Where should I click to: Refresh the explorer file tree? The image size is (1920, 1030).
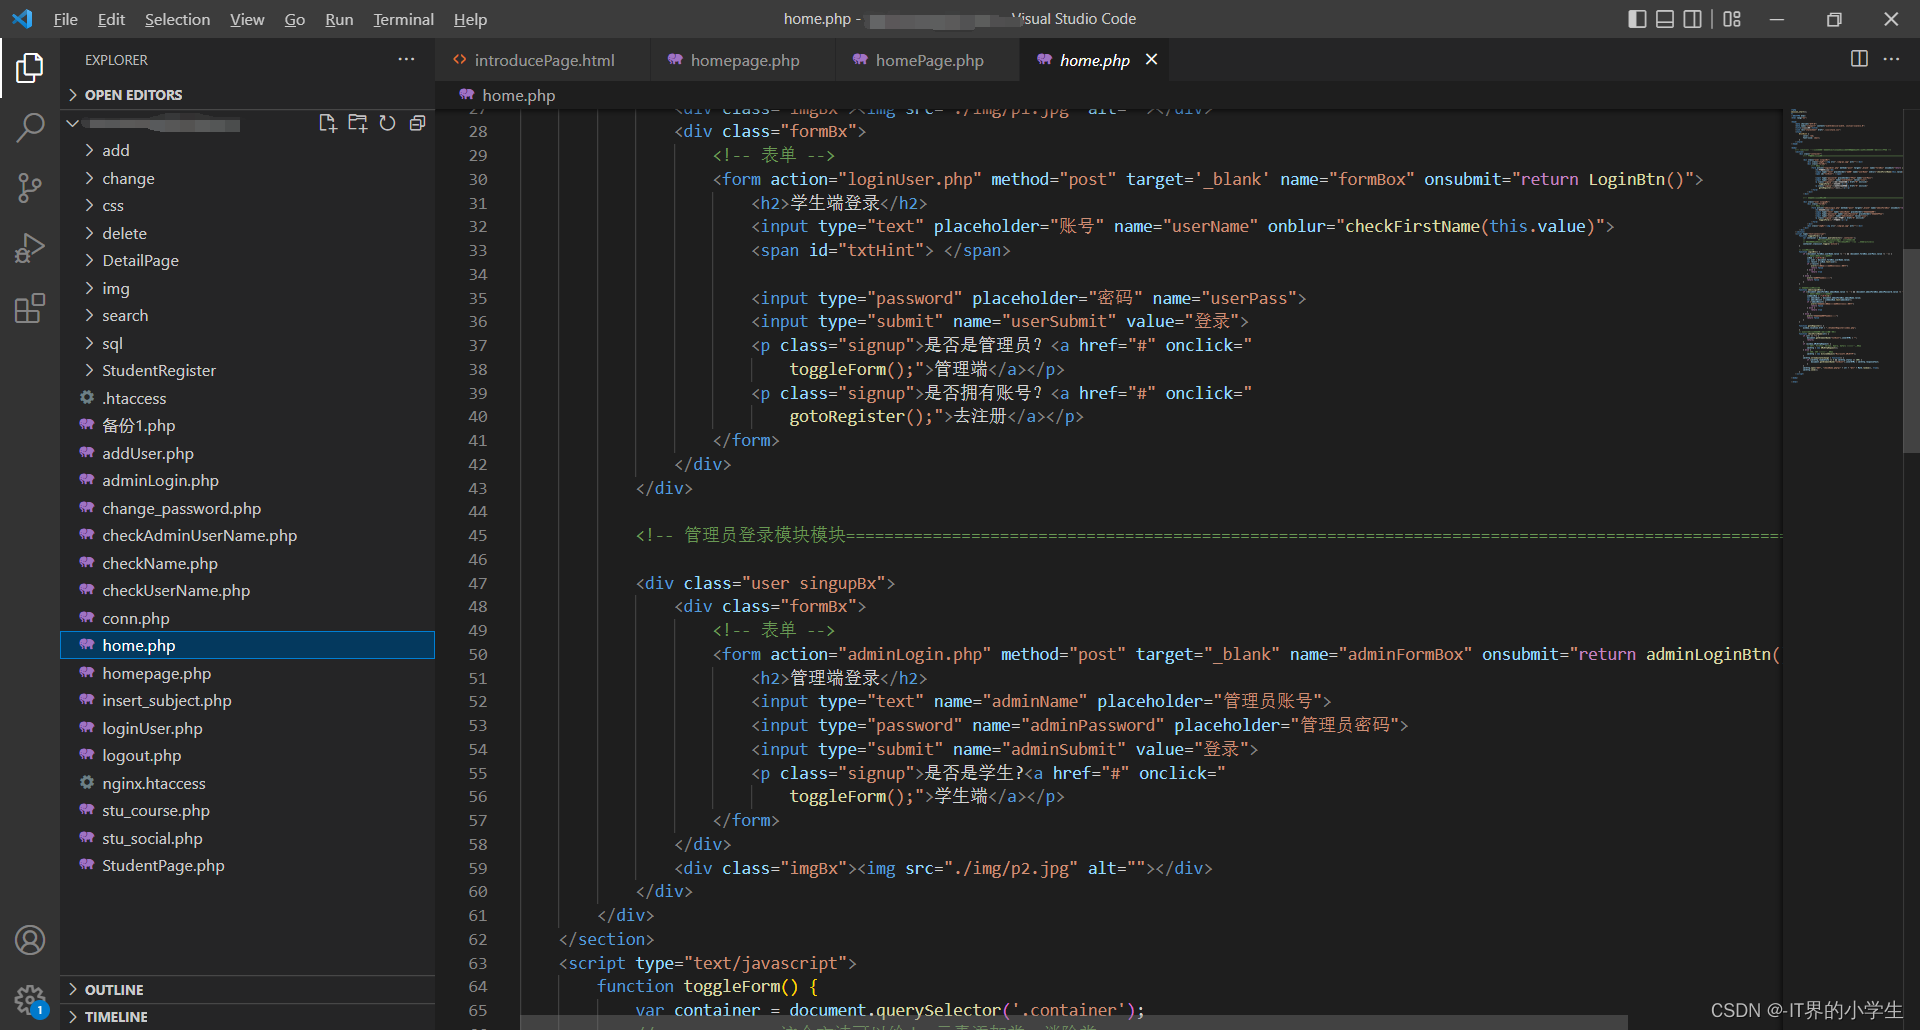click(387, 123)
